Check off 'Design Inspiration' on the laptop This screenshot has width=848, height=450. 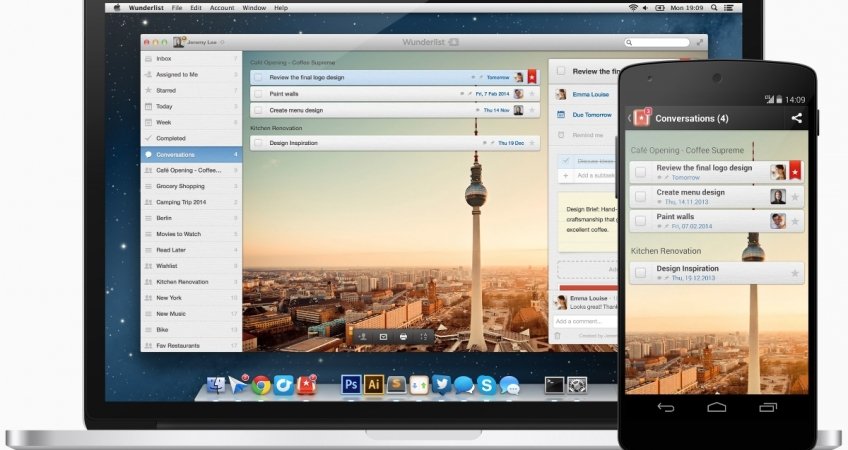pos(258,143)
